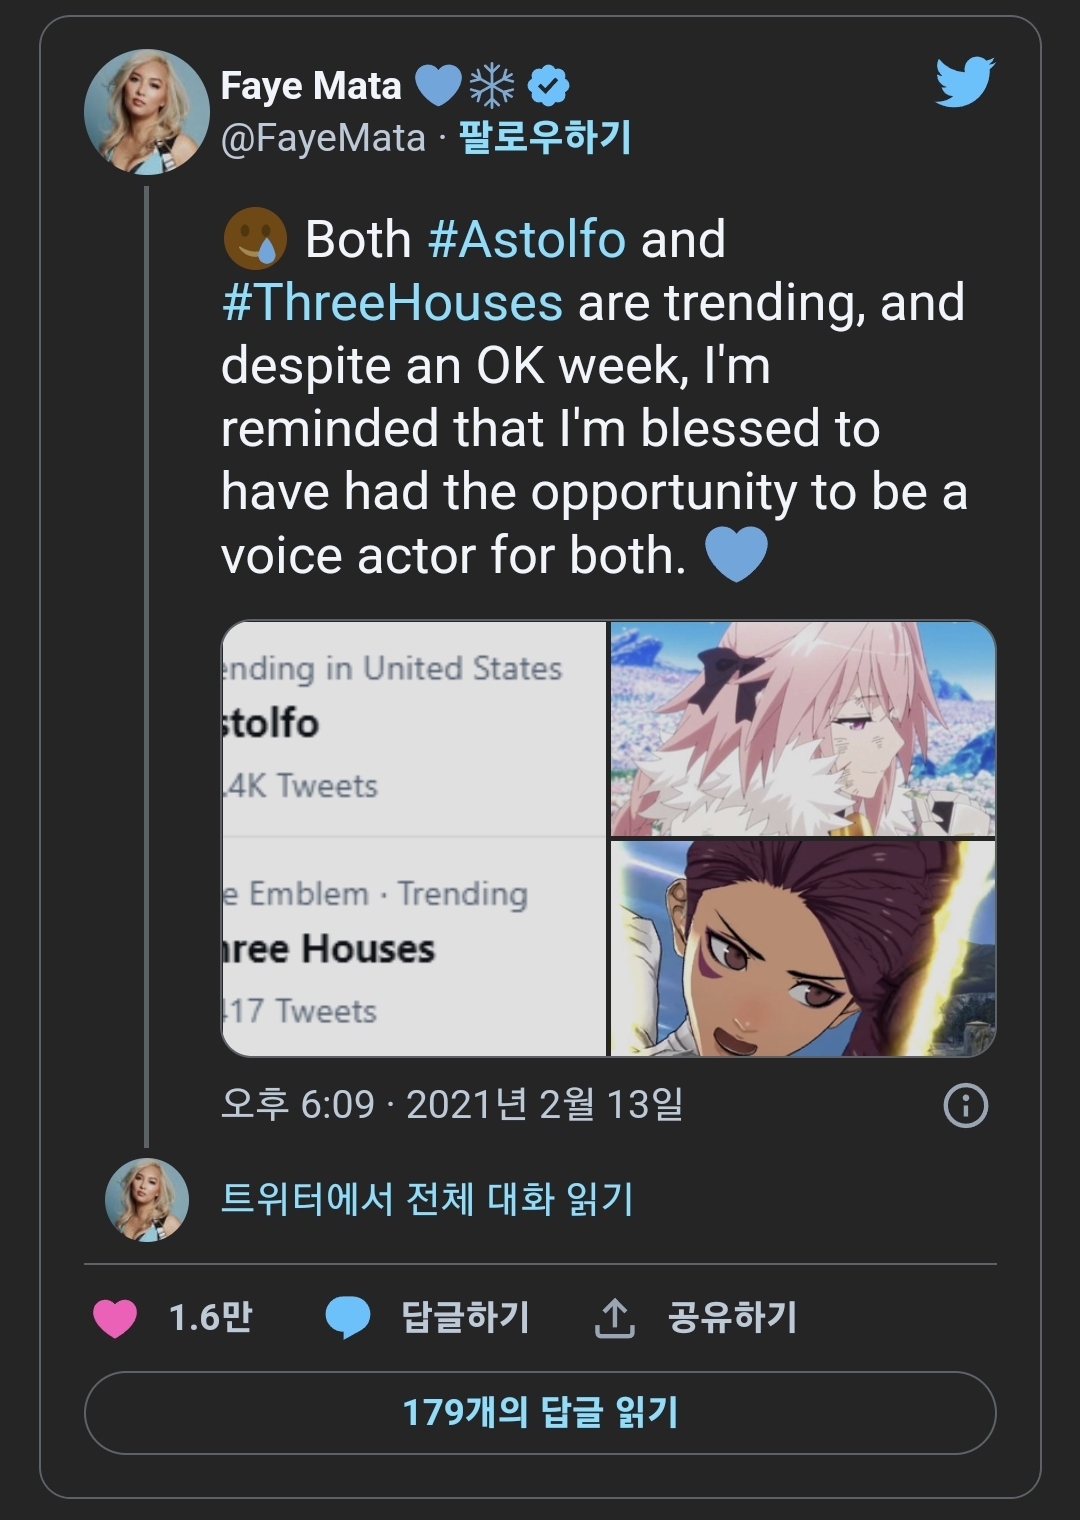Click the @FayeMata handle
The height and width of the screenshot is (1520, 1080).
tap(323, 138)
